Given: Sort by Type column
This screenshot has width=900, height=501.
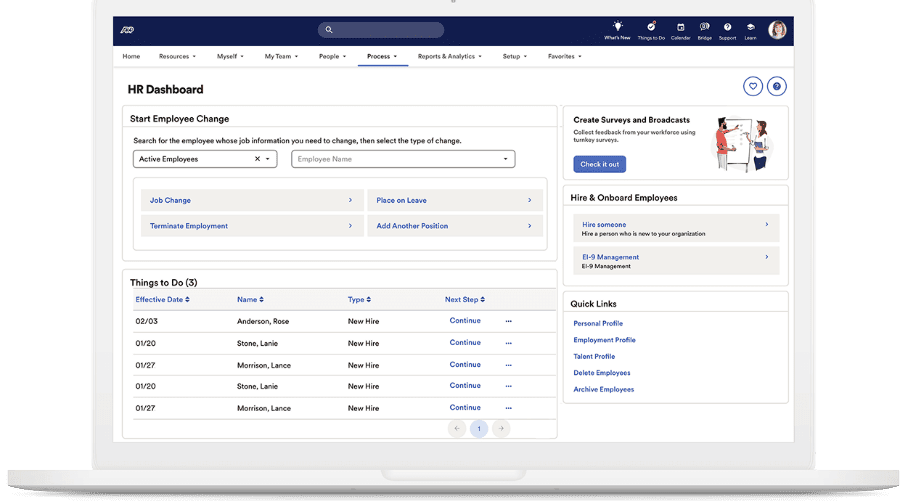Looking at the screenshot, I should 359,300.
